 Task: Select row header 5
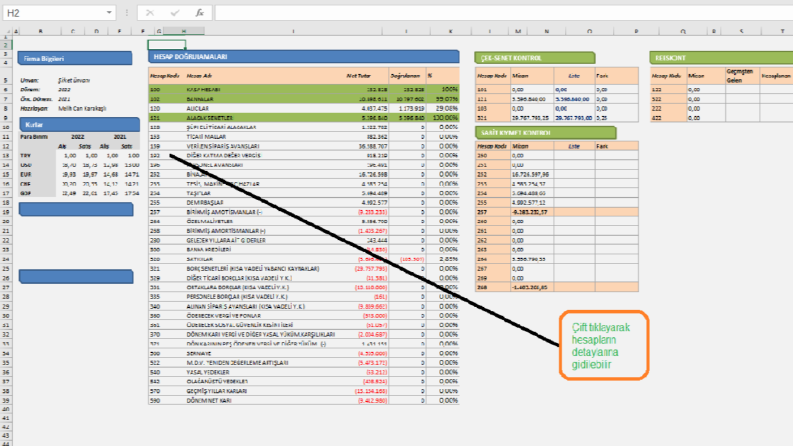point(6,80)
